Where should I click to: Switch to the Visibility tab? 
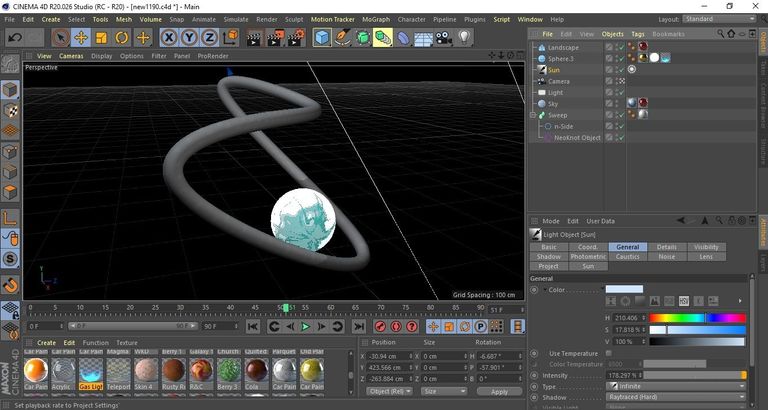coord(706,247)
